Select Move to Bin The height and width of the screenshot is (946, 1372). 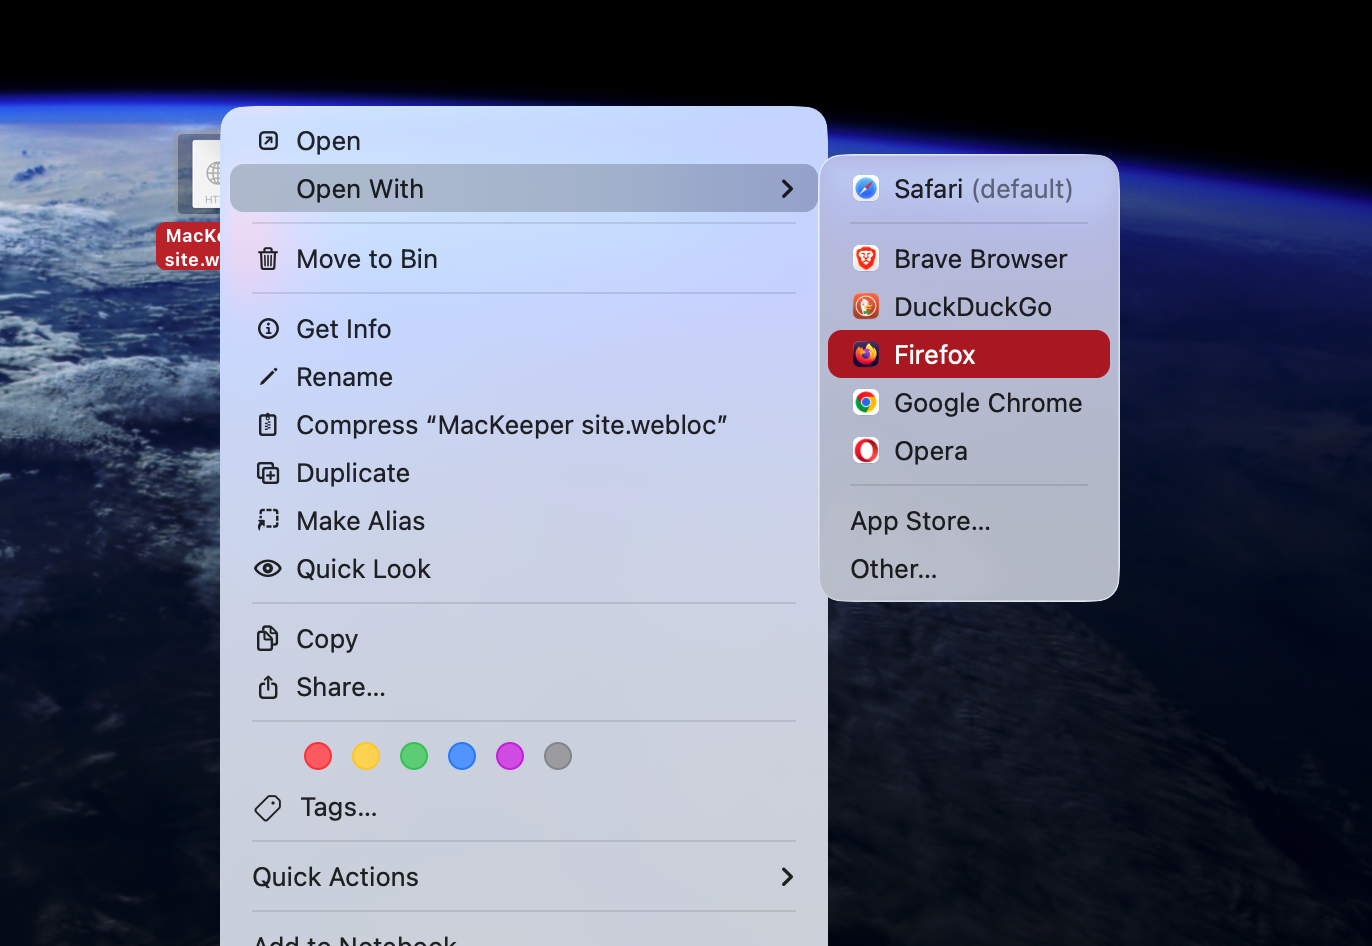(524, 259)
